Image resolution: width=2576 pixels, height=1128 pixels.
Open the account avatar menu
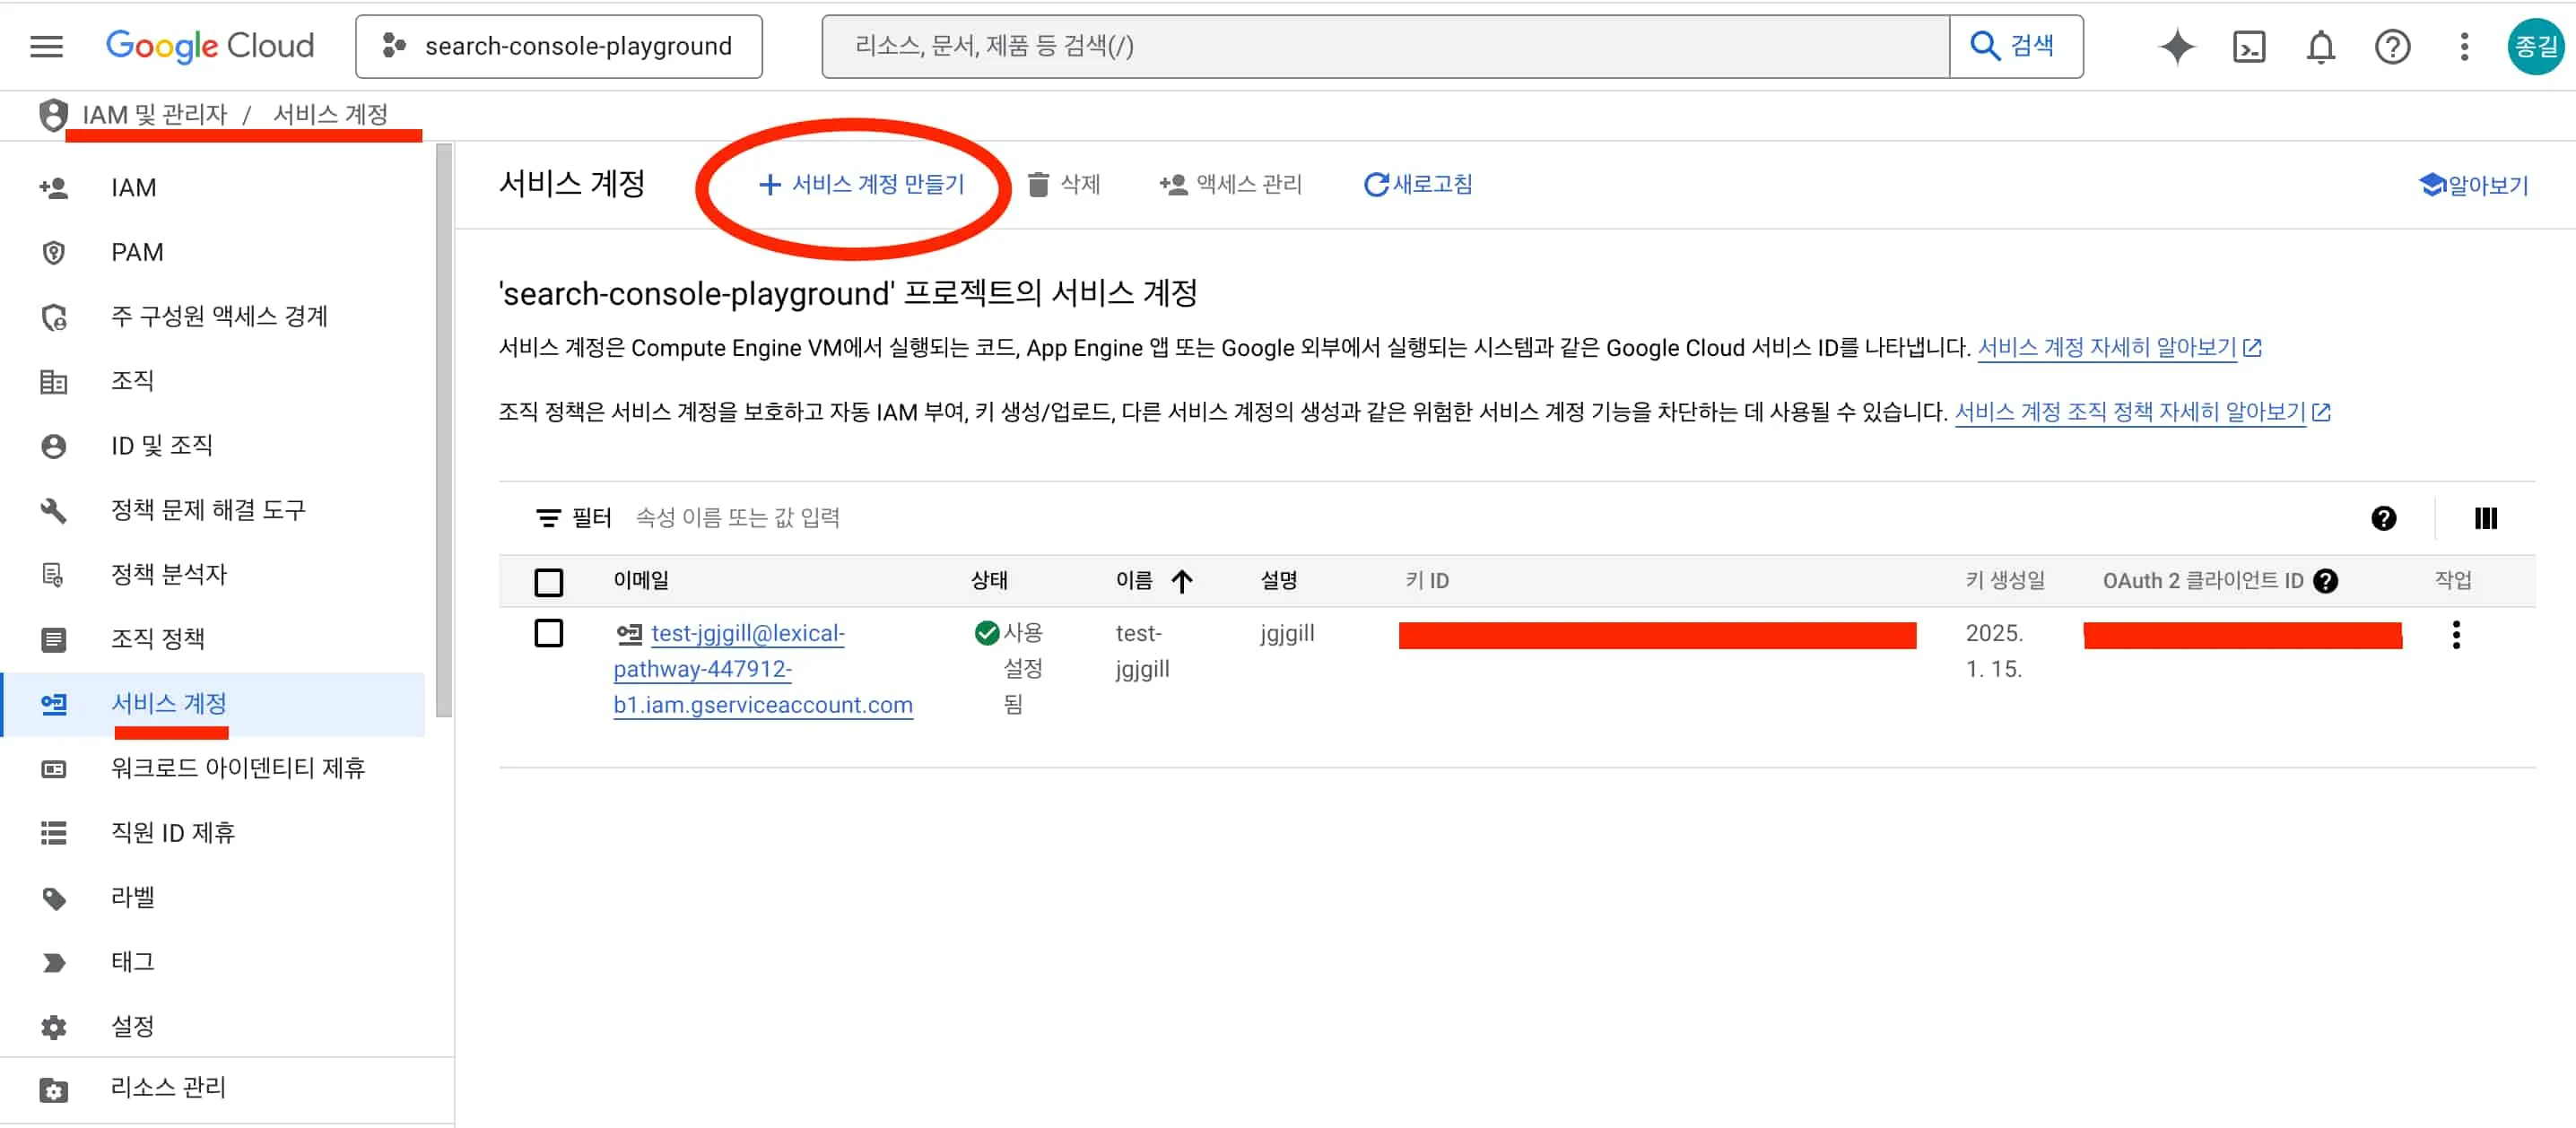pyautogui.click(x=2536, y=45)
